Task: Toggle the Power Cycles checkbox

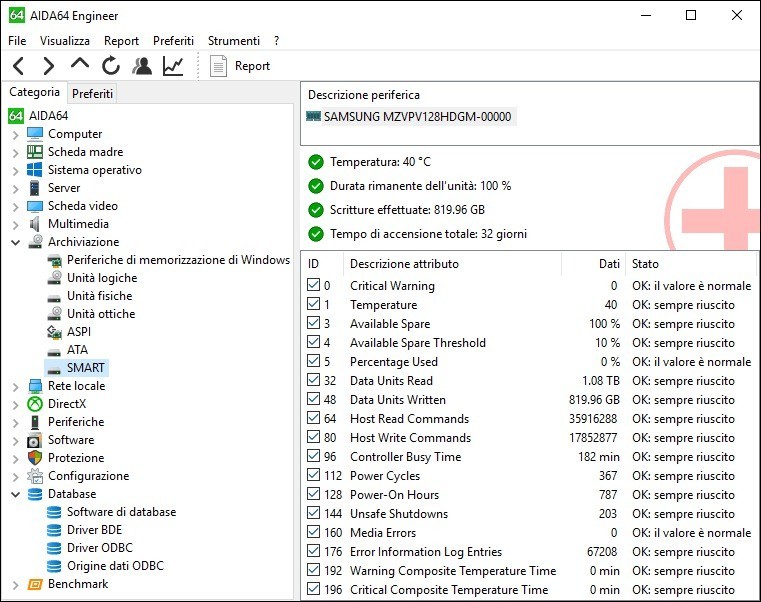Action: tap(314, 476)
